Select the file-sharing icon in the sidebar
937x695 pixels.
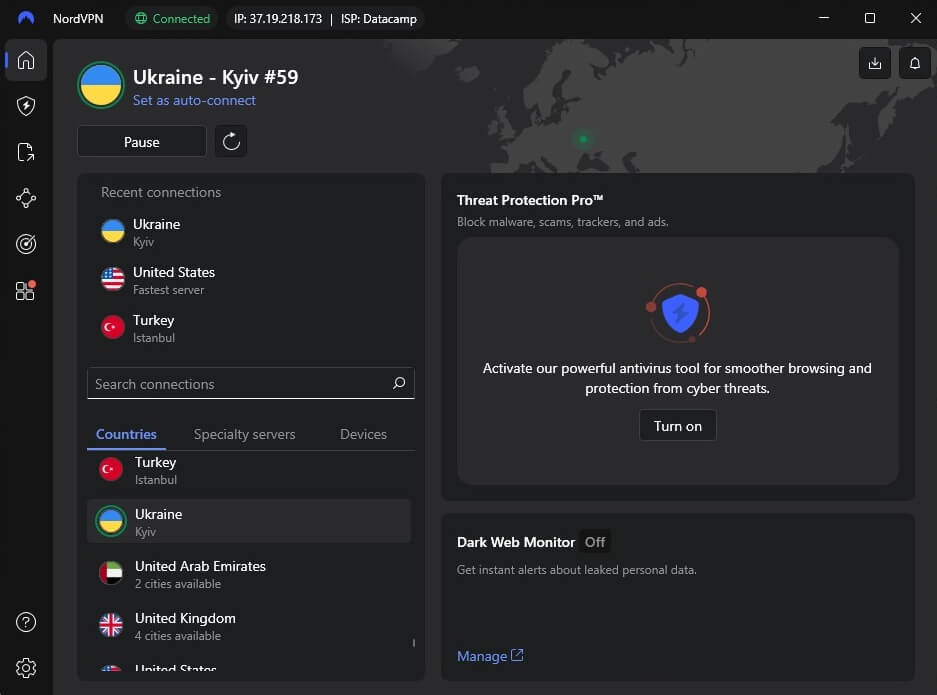coord(25,152)
